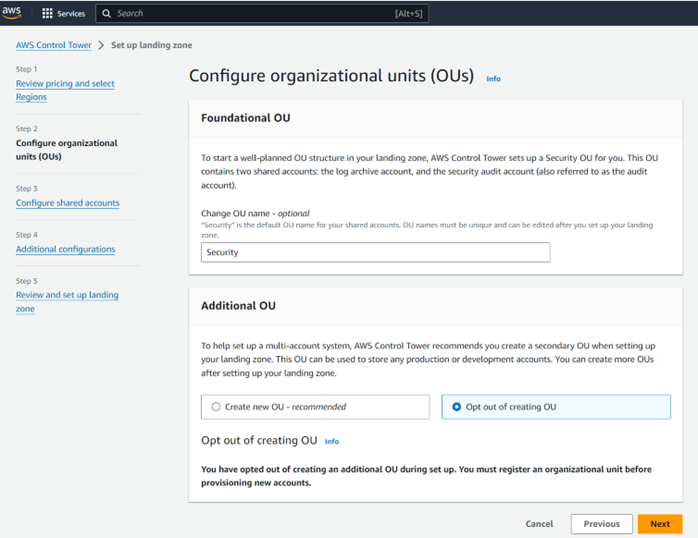The width and height of the screenshot is (698, 538).
Task: Click the Step 2 label
Action: [x=27, y=129]
